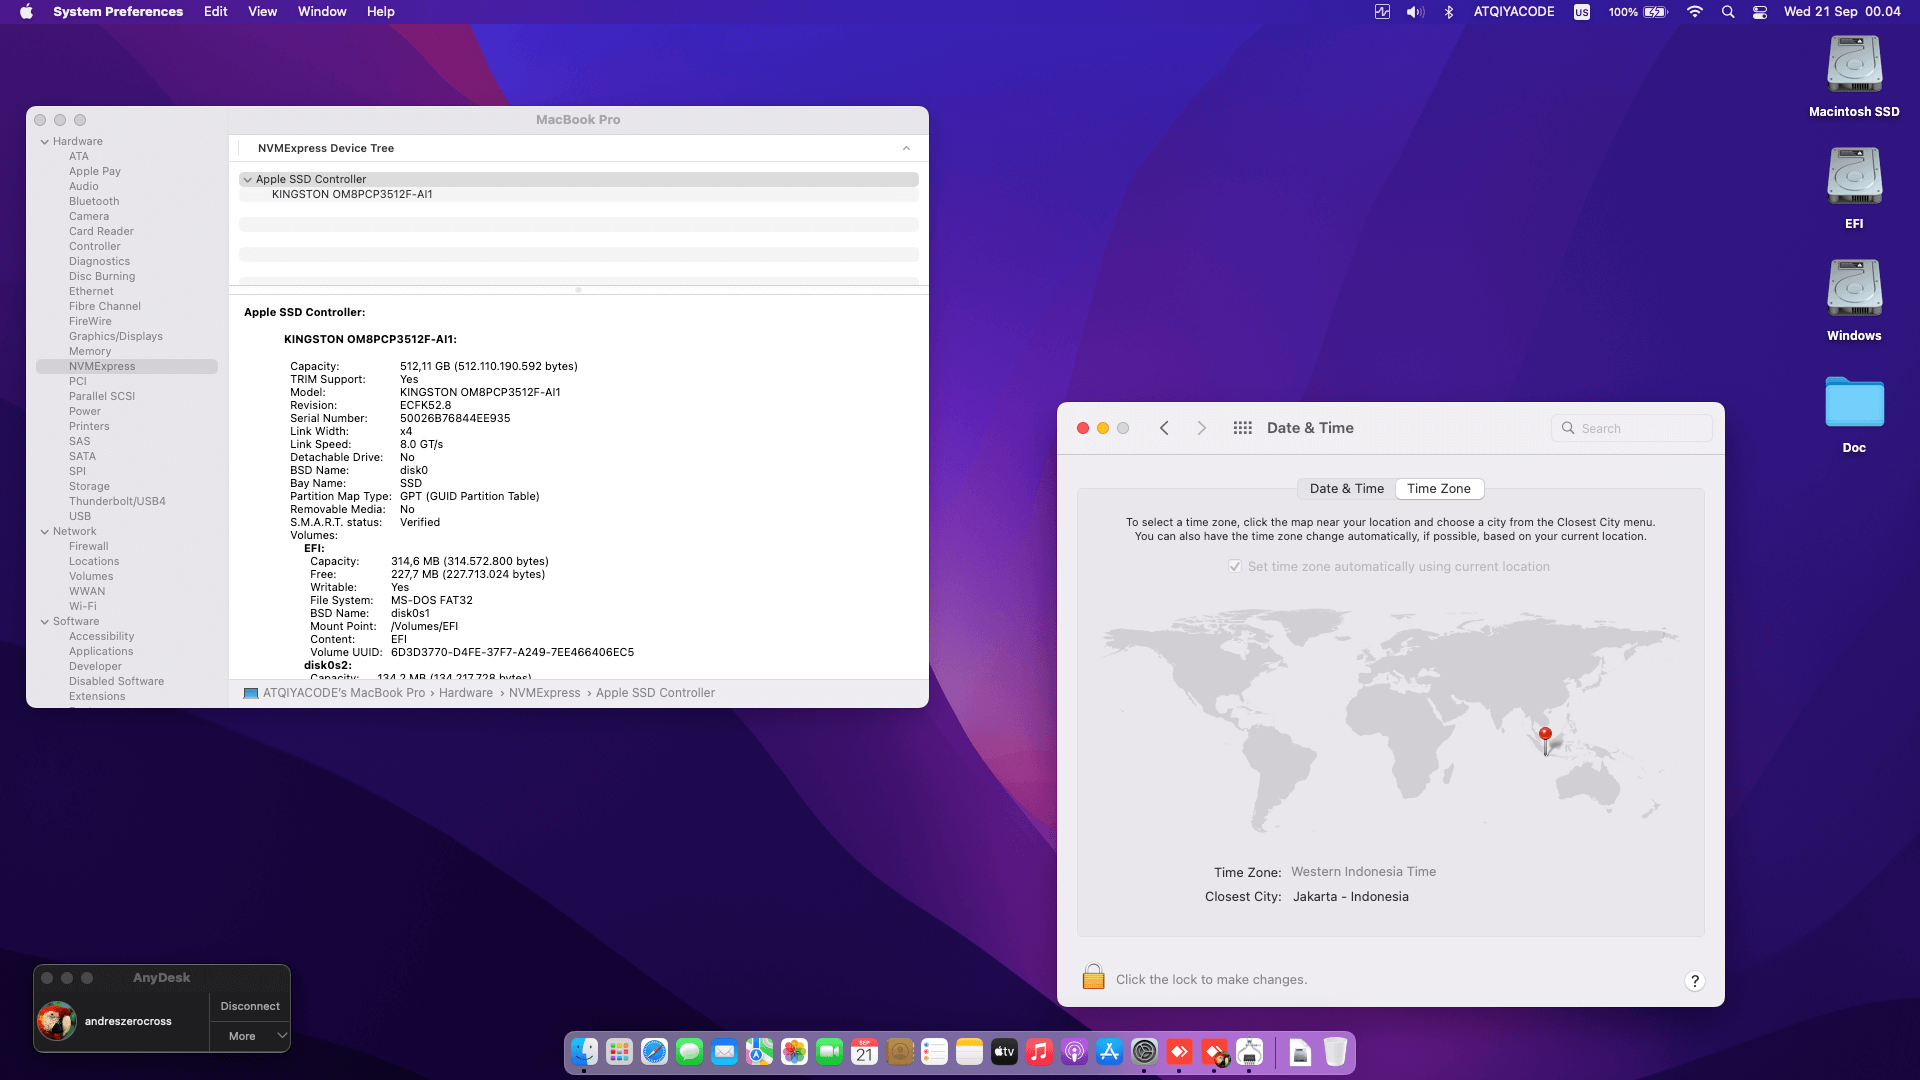1920x1080 pixels.
Task: Click the lock icon to make changes
Action: [1093, 977]
